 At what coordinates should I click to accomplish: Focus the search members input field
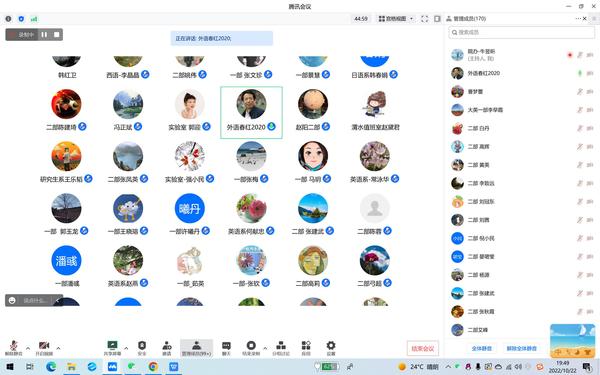coord(522,32)
